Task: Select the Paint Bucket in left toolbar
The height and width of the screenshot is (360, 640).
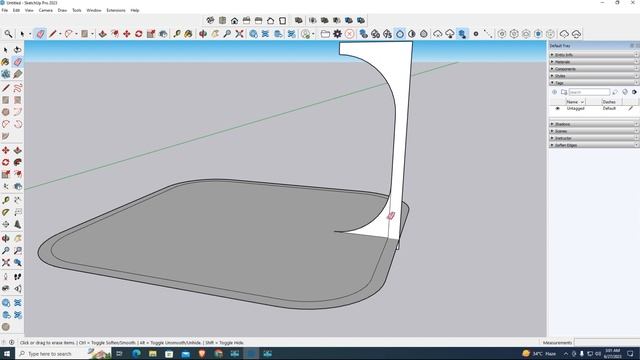Action: (6, 62)
